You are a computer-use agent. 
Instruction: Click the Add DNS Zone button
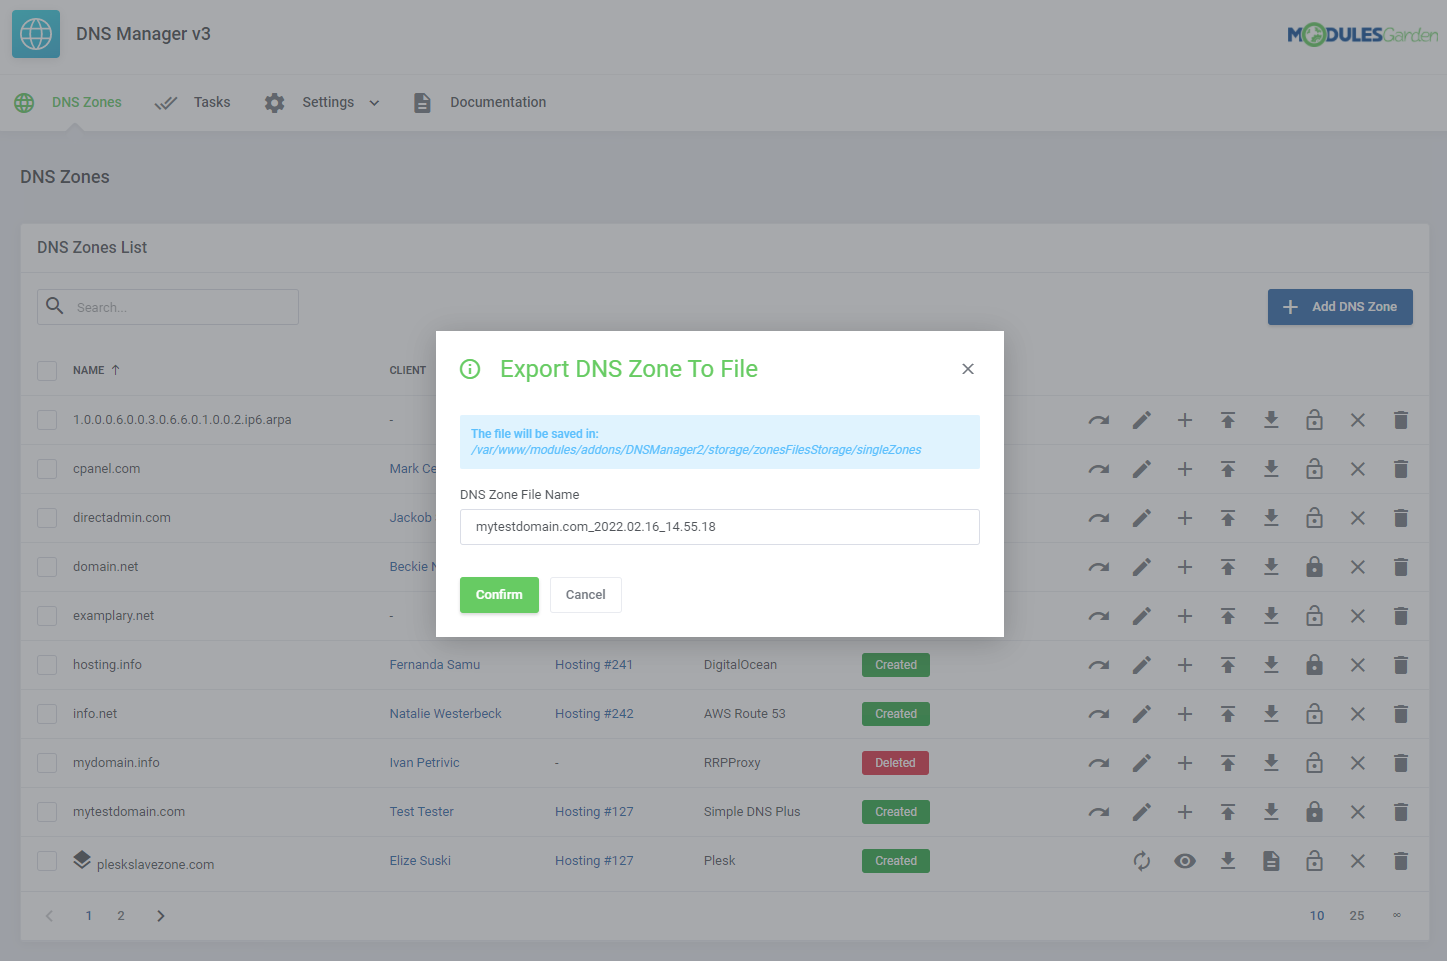pos(1340,307)
